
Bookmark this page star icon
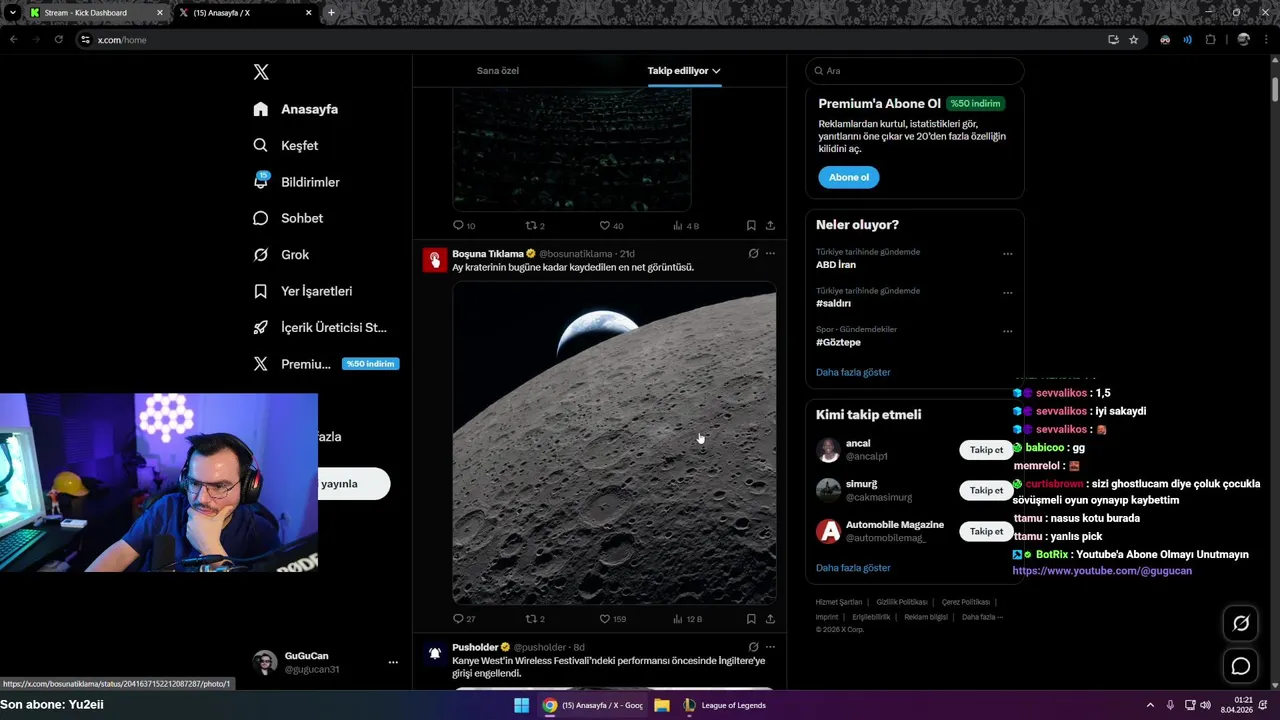1134,40
